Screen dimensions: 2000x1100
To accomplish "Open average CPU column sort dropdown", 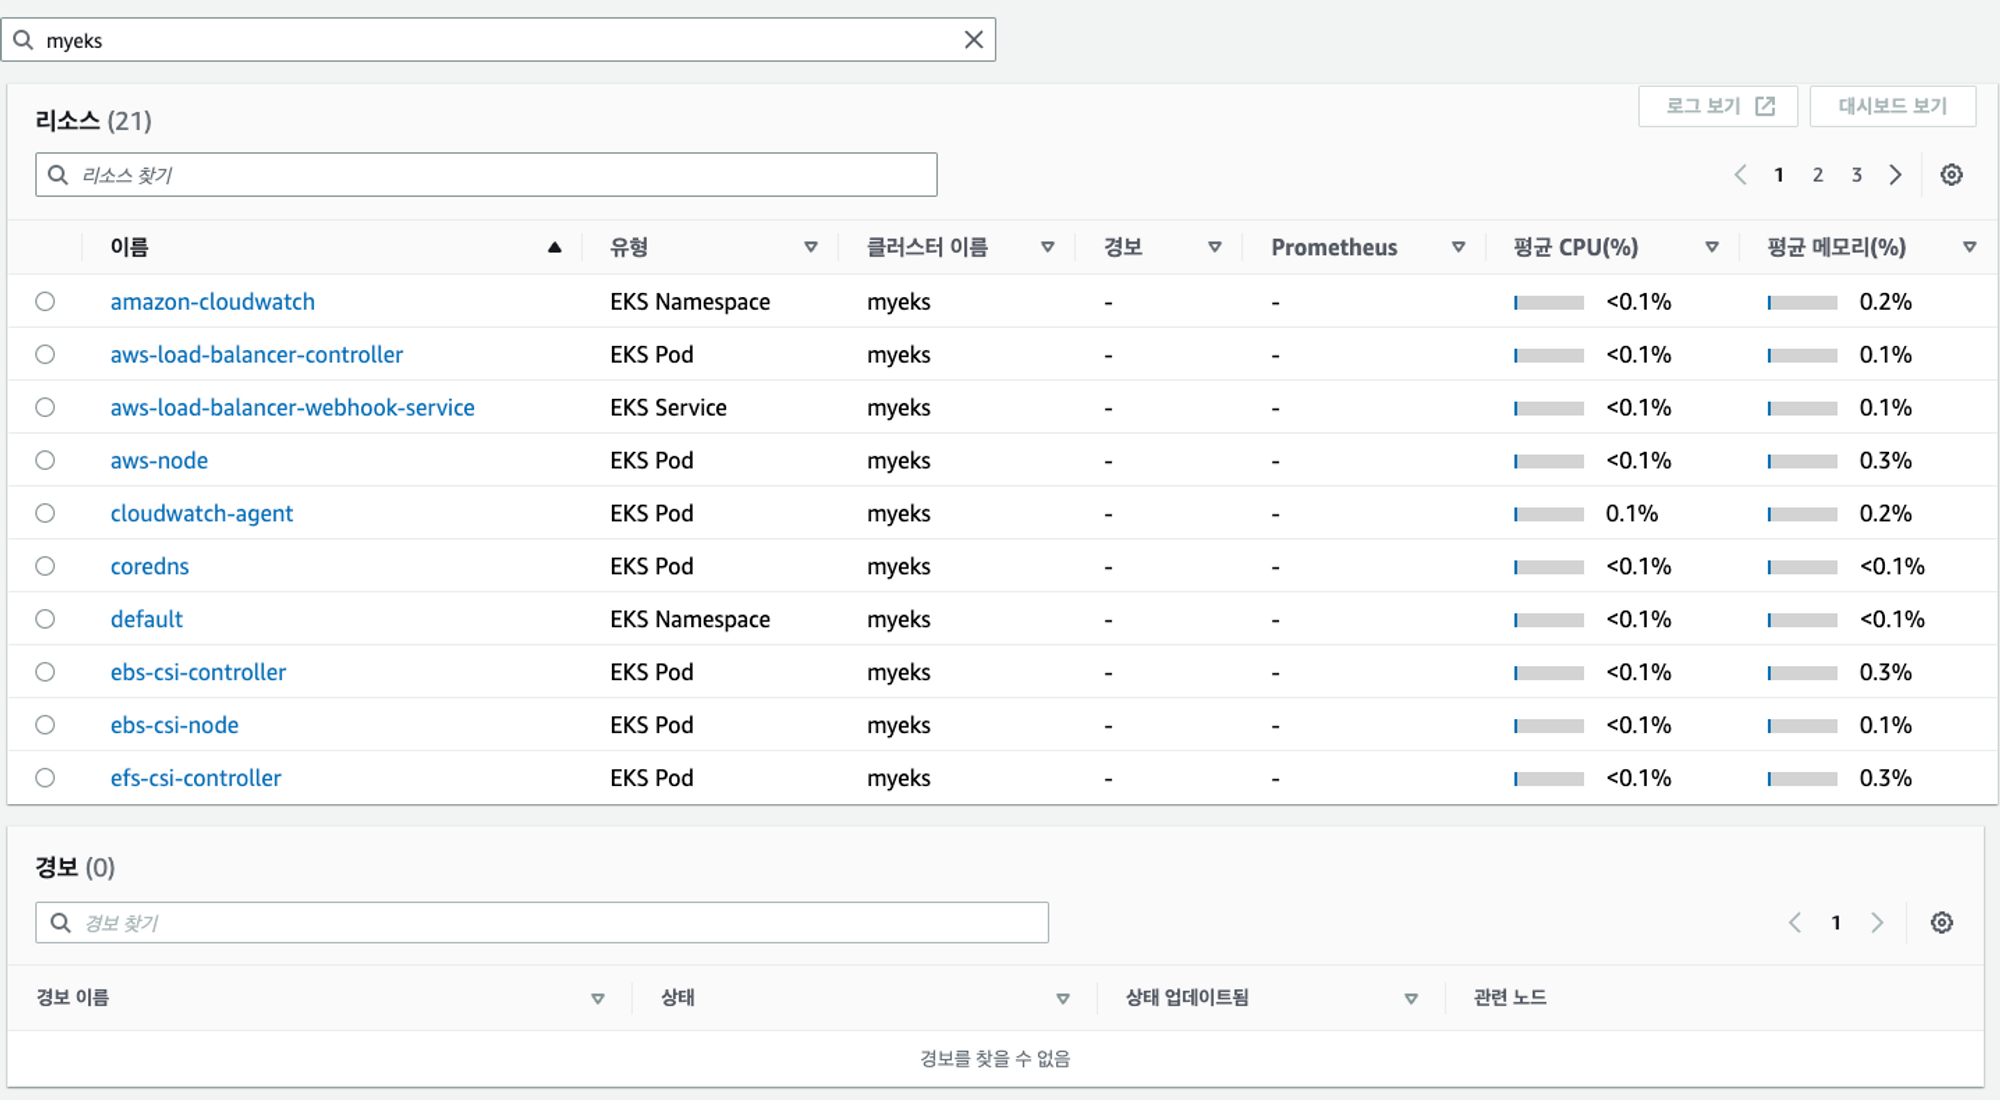I will [x=1712, y=247].
